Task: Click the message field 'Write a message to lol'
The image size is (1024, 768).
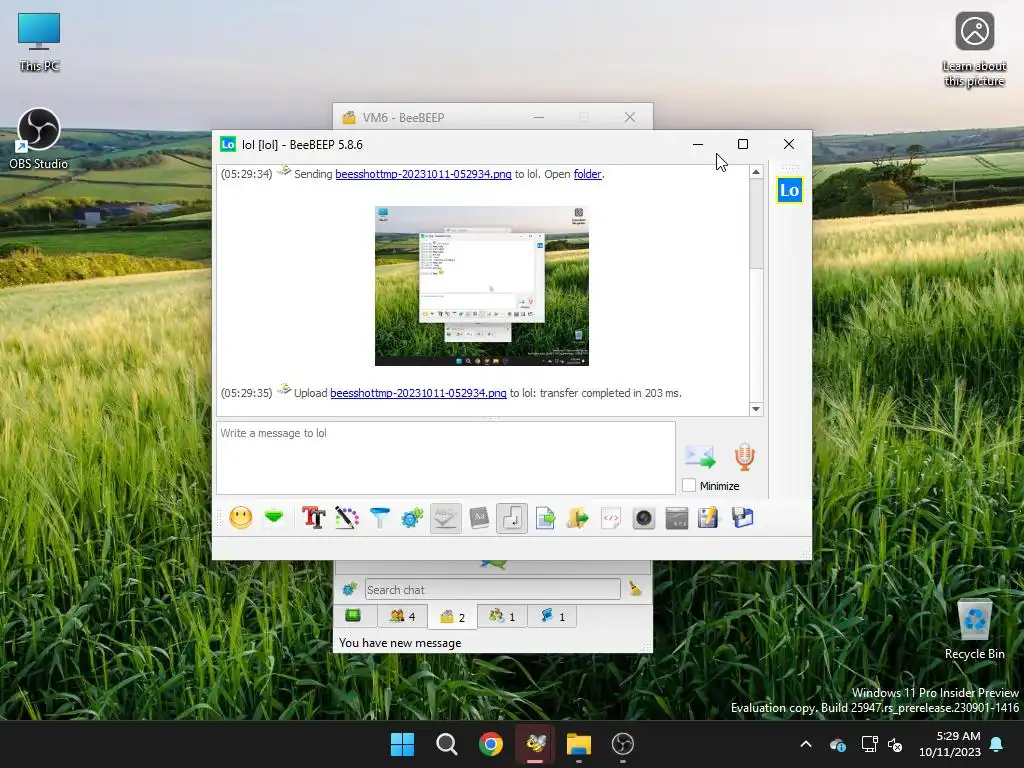Action: (x=446, y=458)
